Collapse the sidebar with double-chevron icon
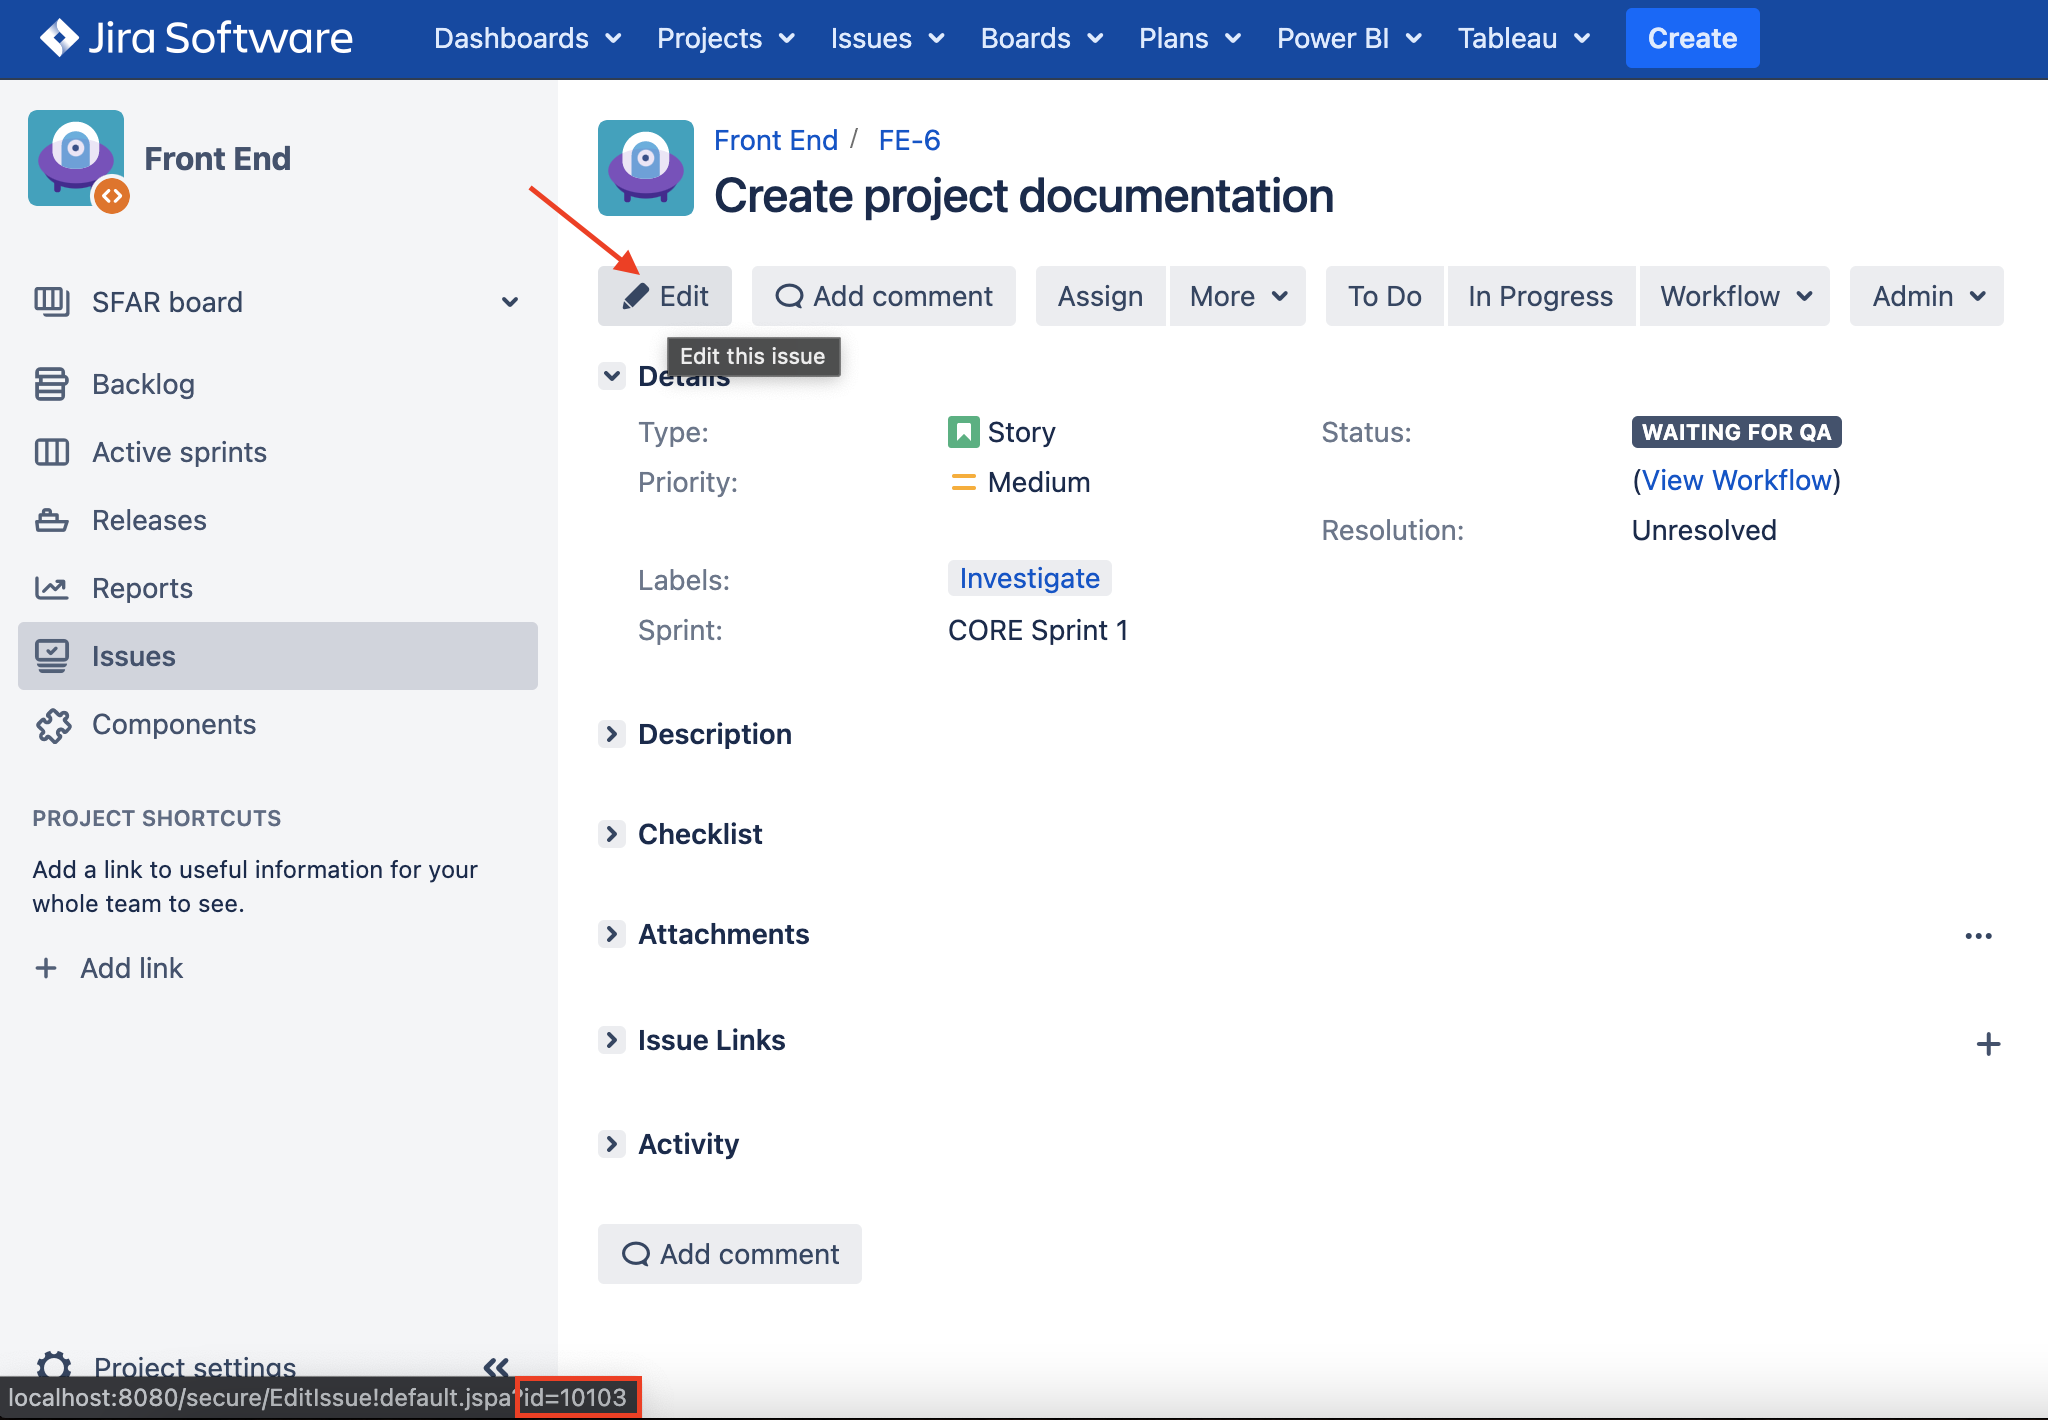This screenshot has width=2048, height=1420. tap(496, 1366)
